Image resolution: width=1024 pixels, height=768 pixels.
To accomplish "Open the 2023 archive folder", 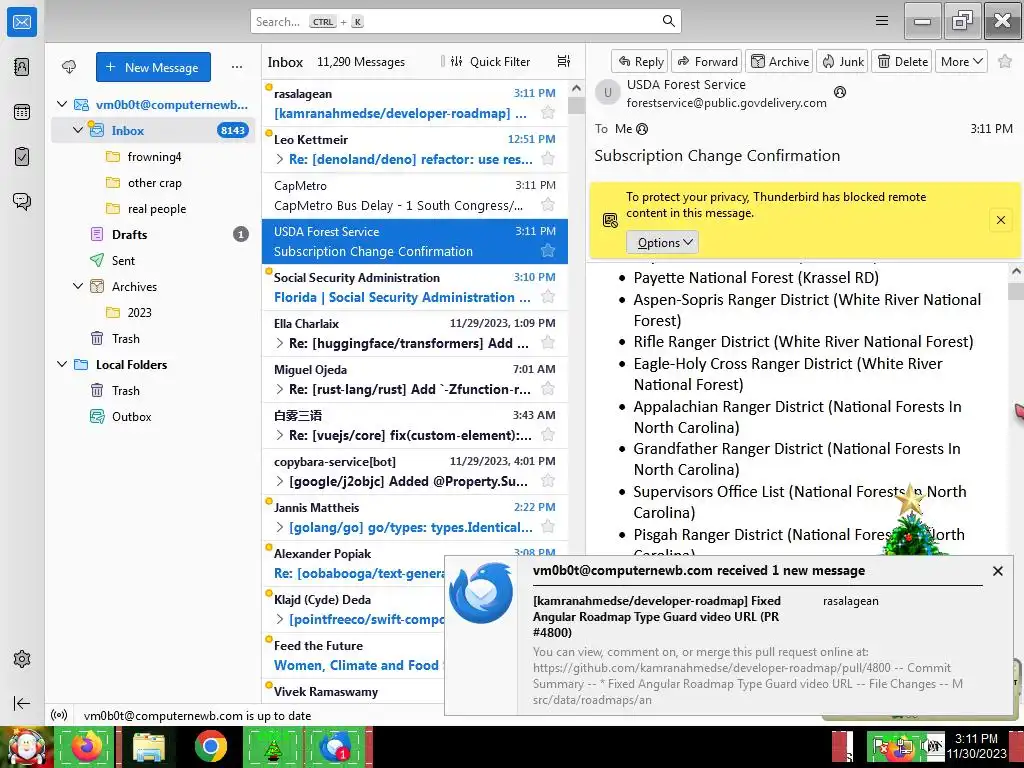I will tap(153, 312).
